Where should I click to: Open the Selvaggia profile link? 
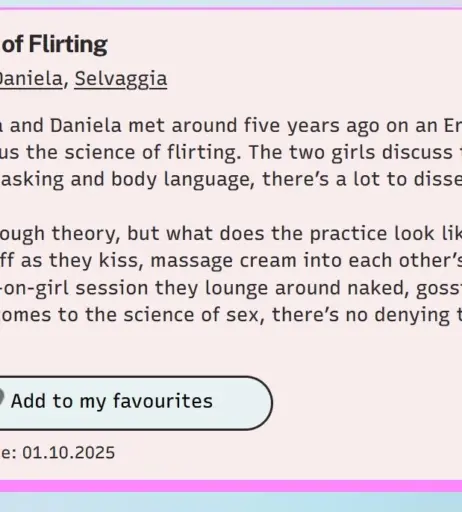[x=121, y=79]
